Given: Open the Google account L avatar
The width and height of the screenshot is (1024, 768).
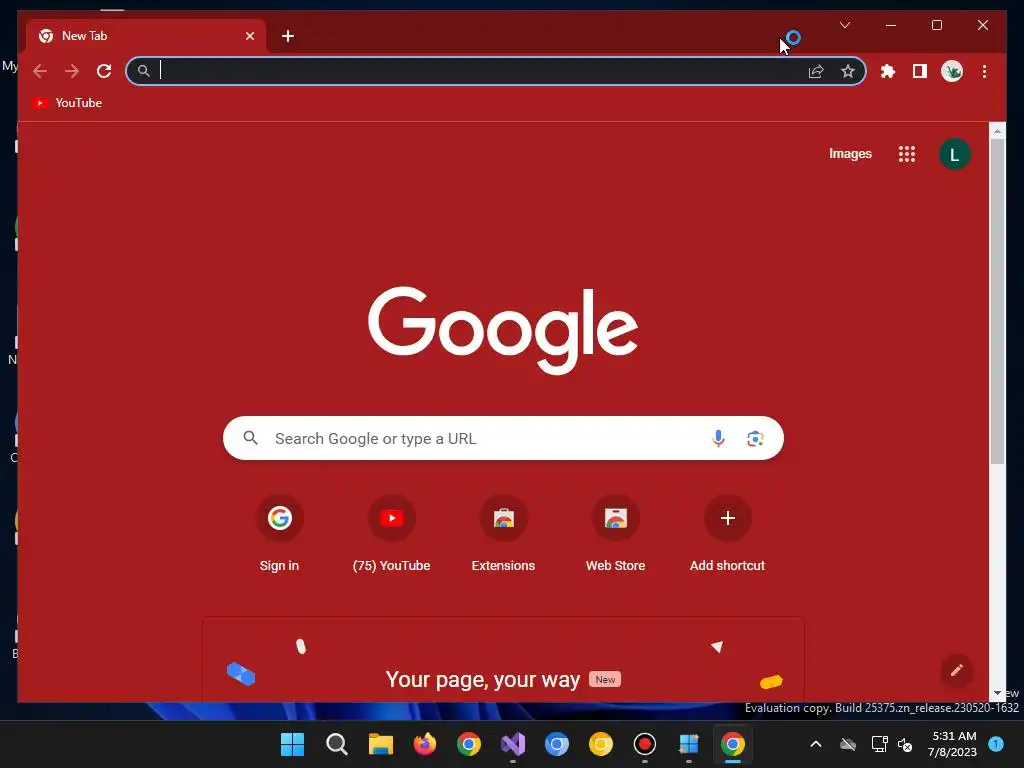Looking at the screenshot, I should point(954,154).
